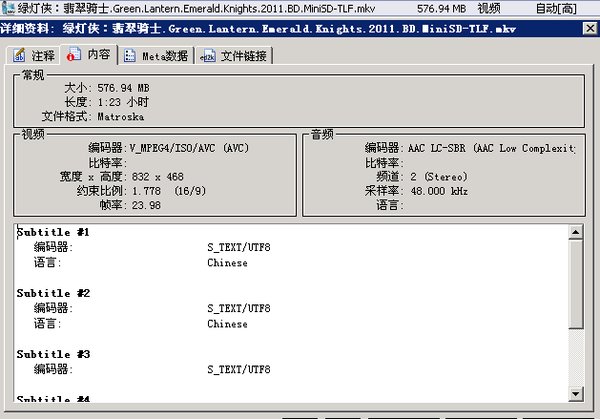Click the Subtitle #3 heading
Viewport: 600px width, 419px height.
pyautogui.click(x=53, y=354)
